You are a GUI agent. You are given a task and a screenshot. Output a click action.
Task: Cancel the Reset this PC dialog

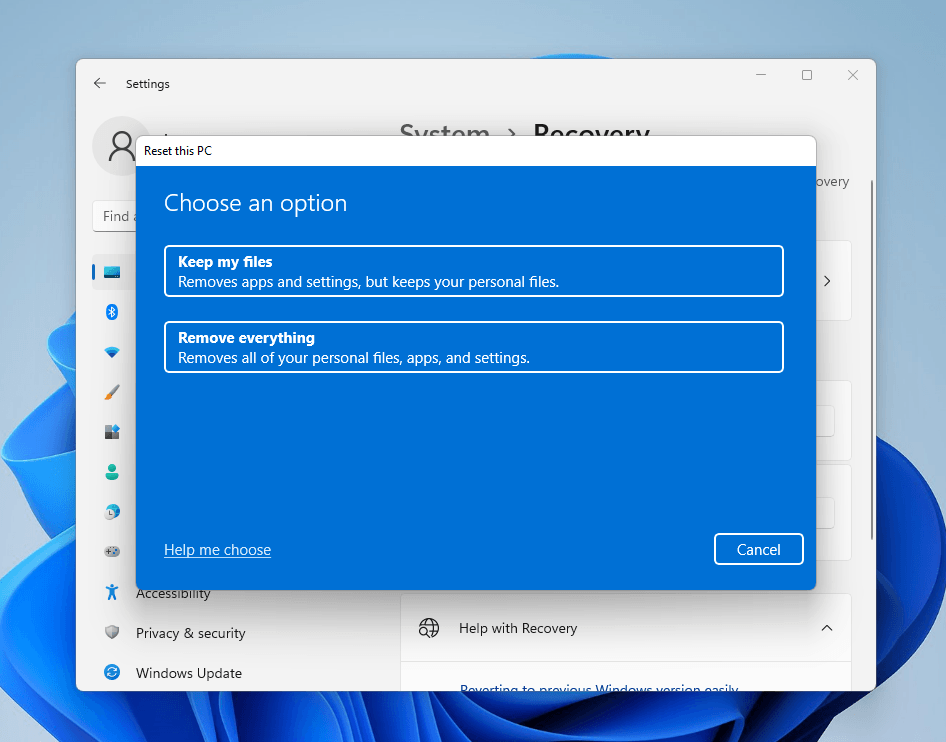click(758, 549)
